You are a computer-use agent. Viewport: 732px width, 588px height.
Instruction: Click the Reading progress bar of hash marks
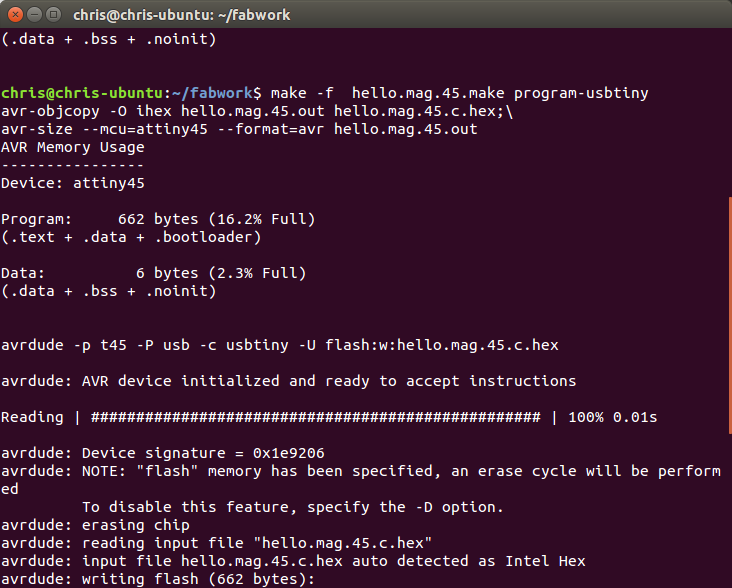tap(316, 417)
